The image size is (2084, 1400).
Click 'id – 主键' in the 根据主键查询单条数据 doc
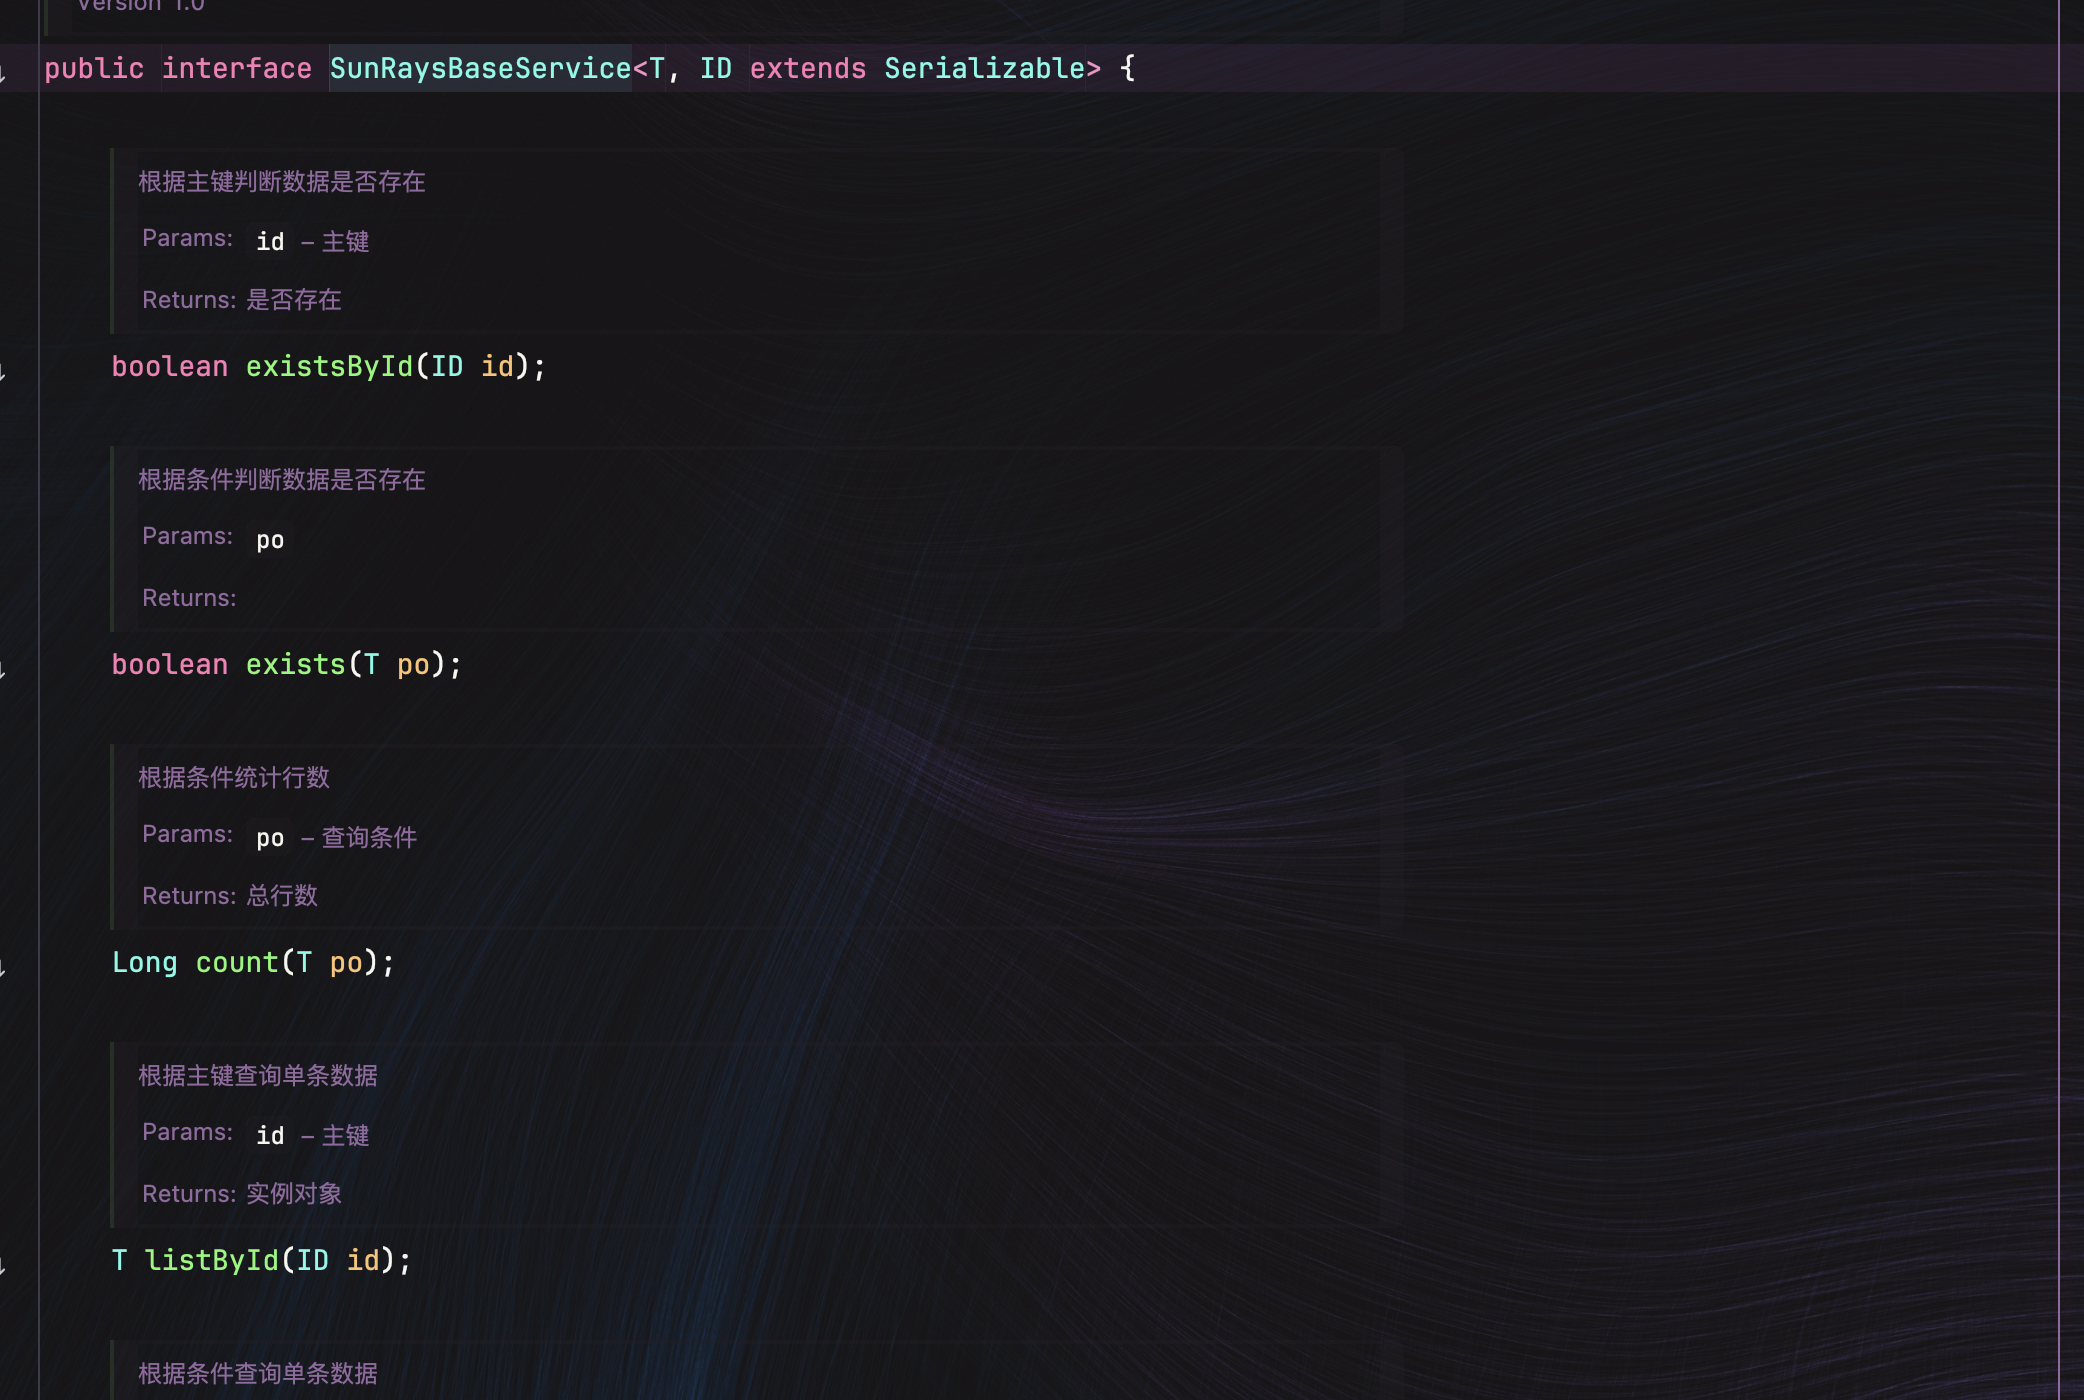pyautogui.click(x=312, y=1135)
